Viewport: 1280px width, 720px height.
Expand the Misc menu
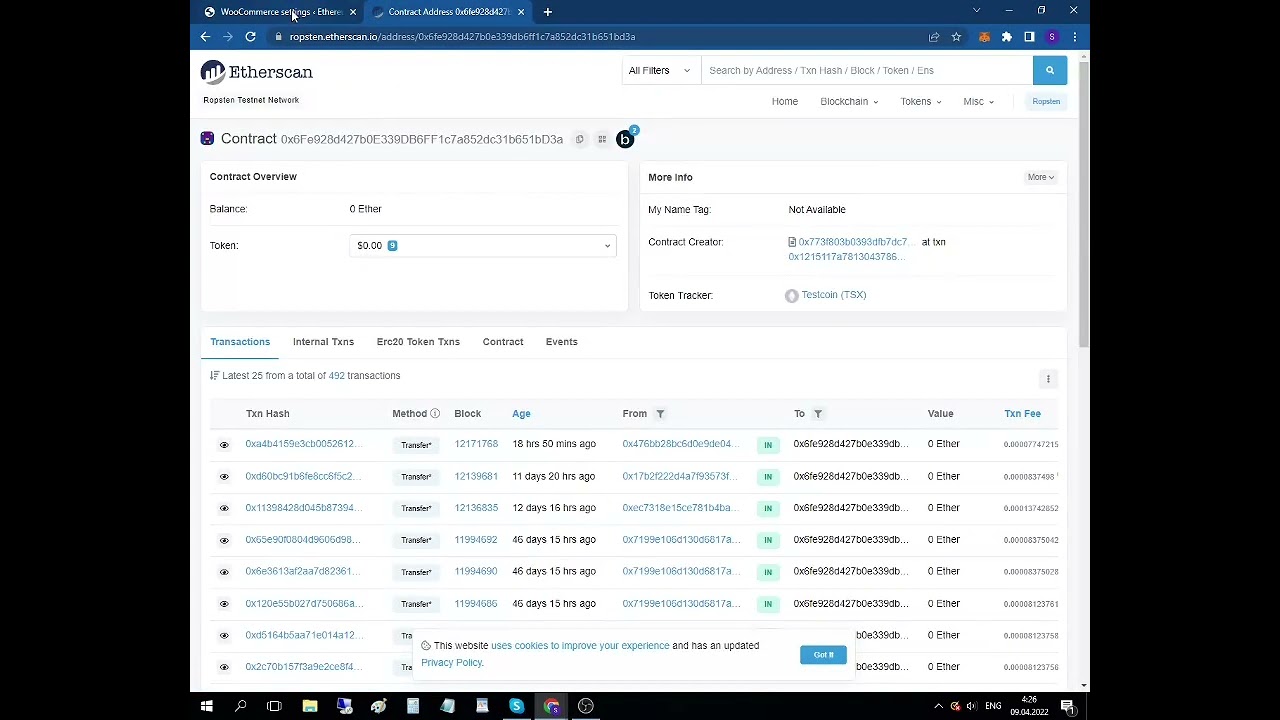[978, 101]
